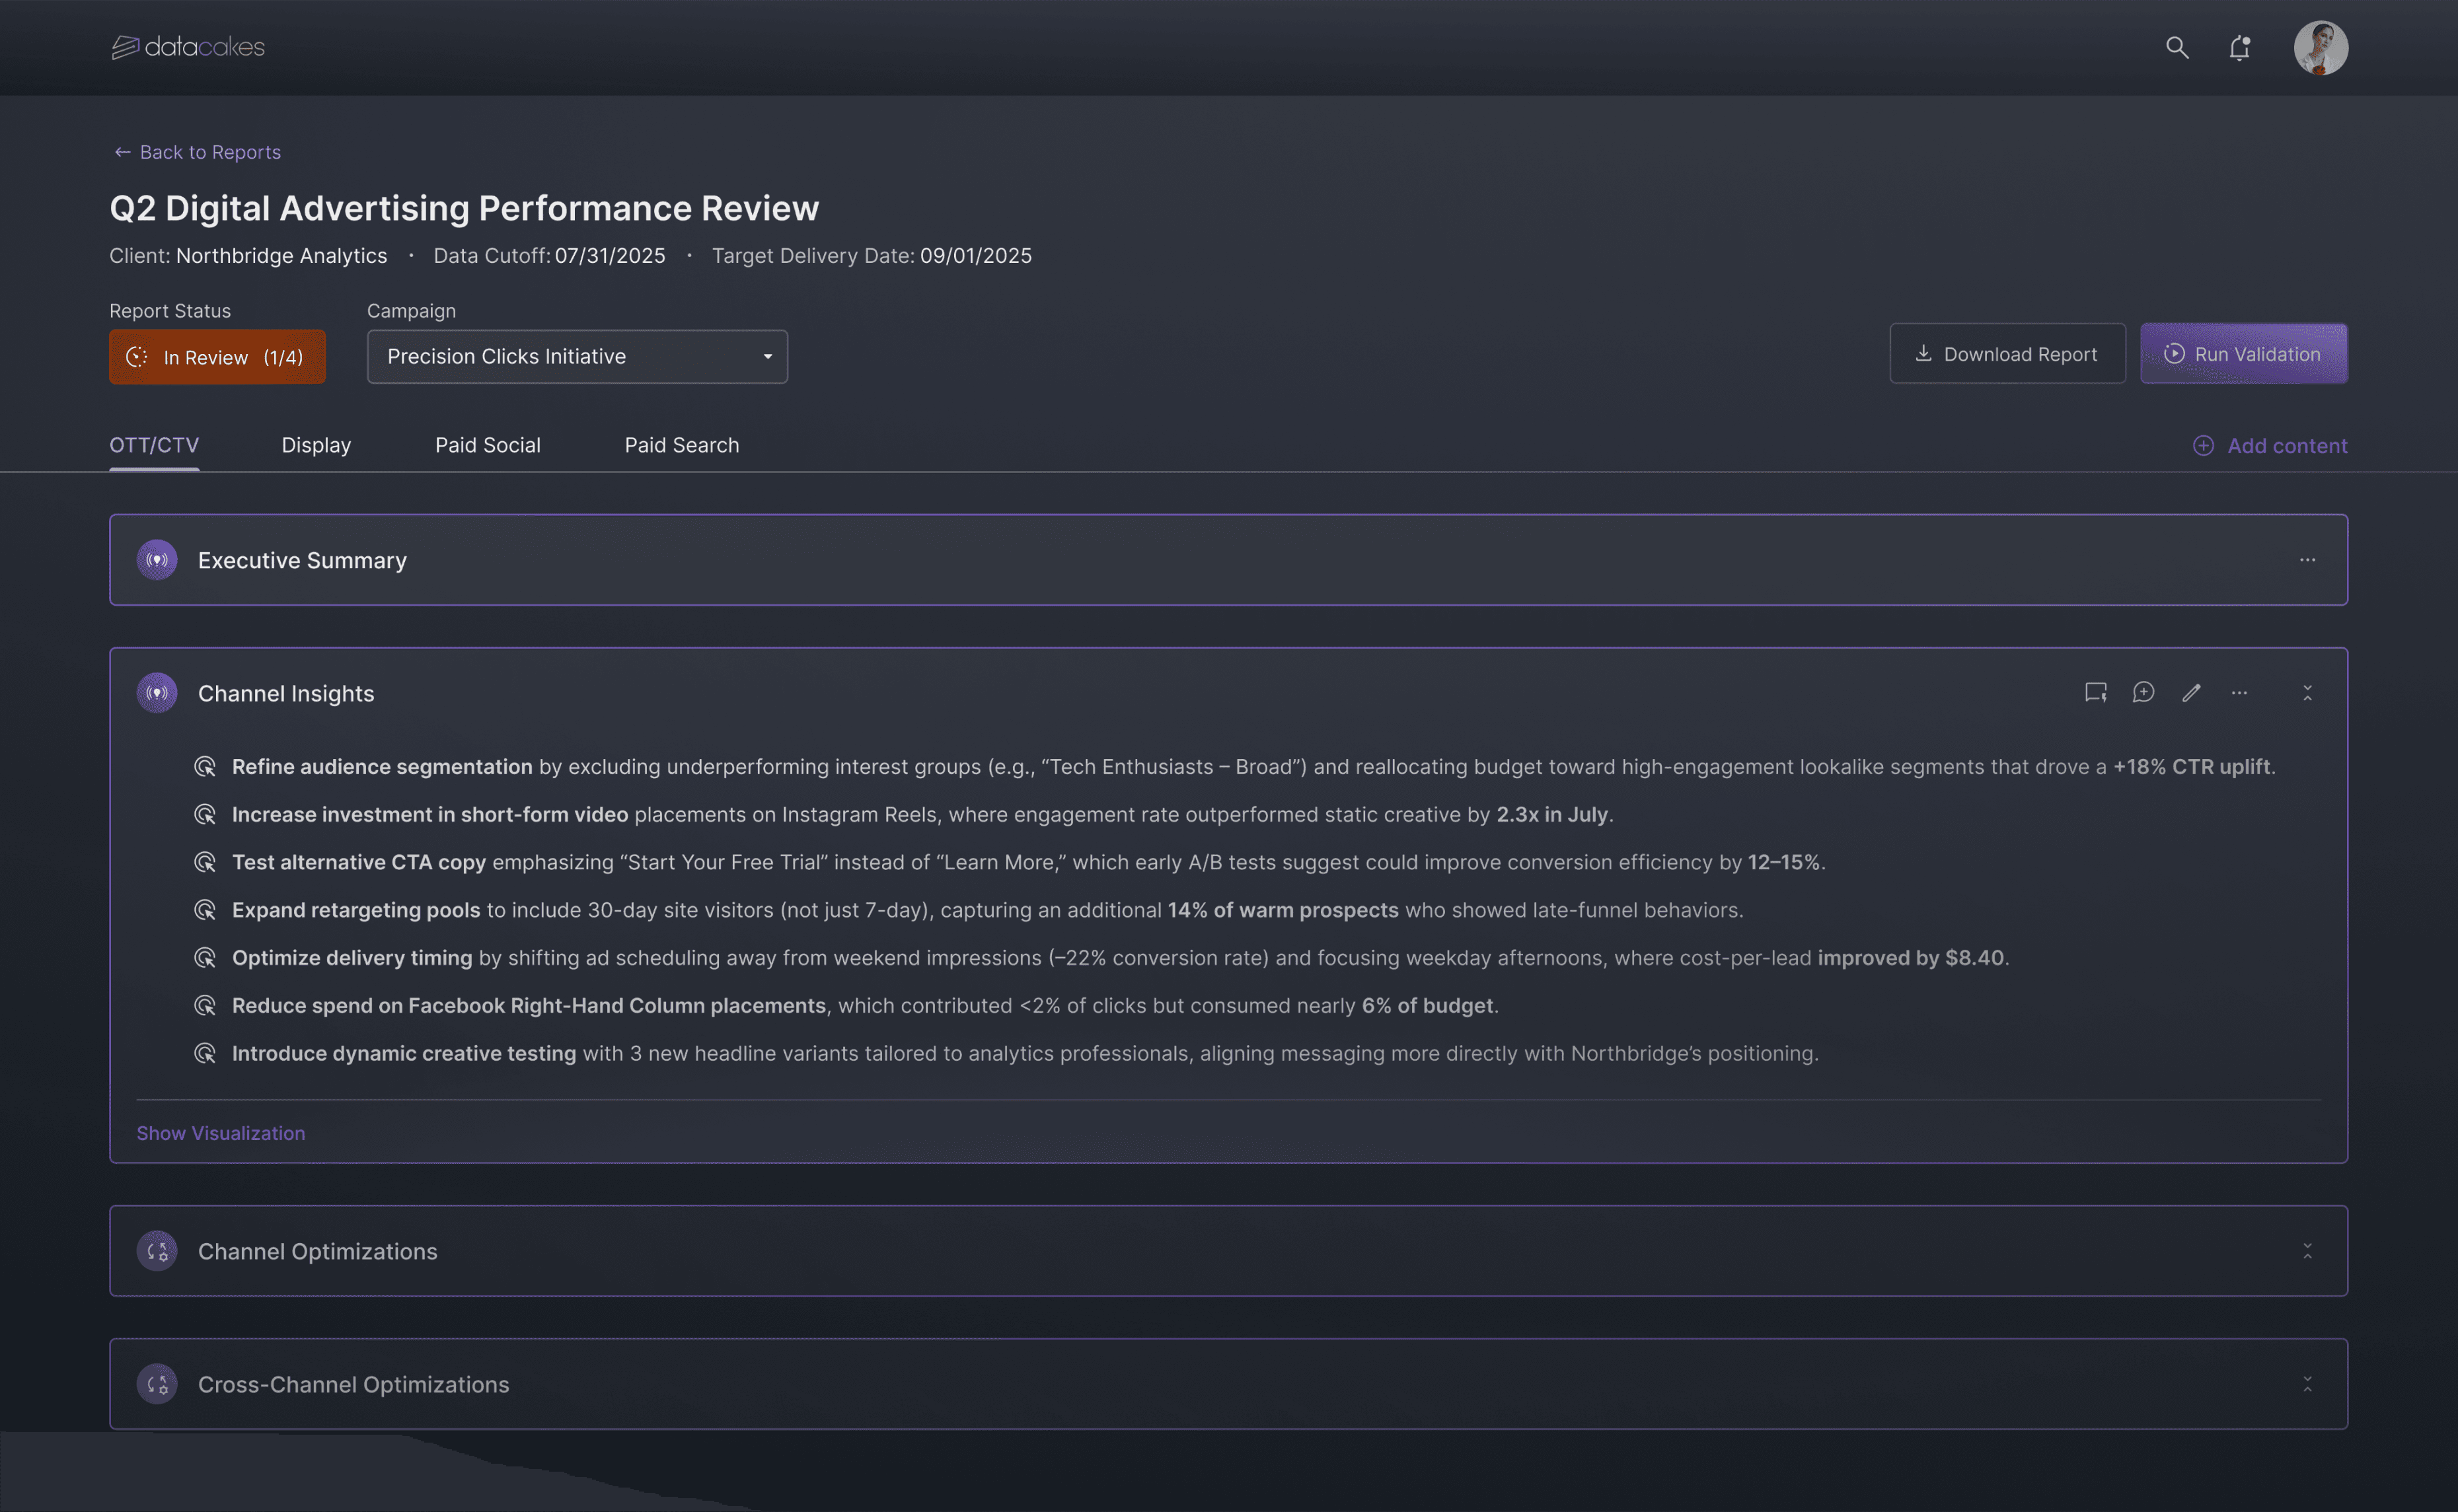The image size is (2458, 1512).
Task: Add a comment to Channel Insights
Action: [2143, 692]
